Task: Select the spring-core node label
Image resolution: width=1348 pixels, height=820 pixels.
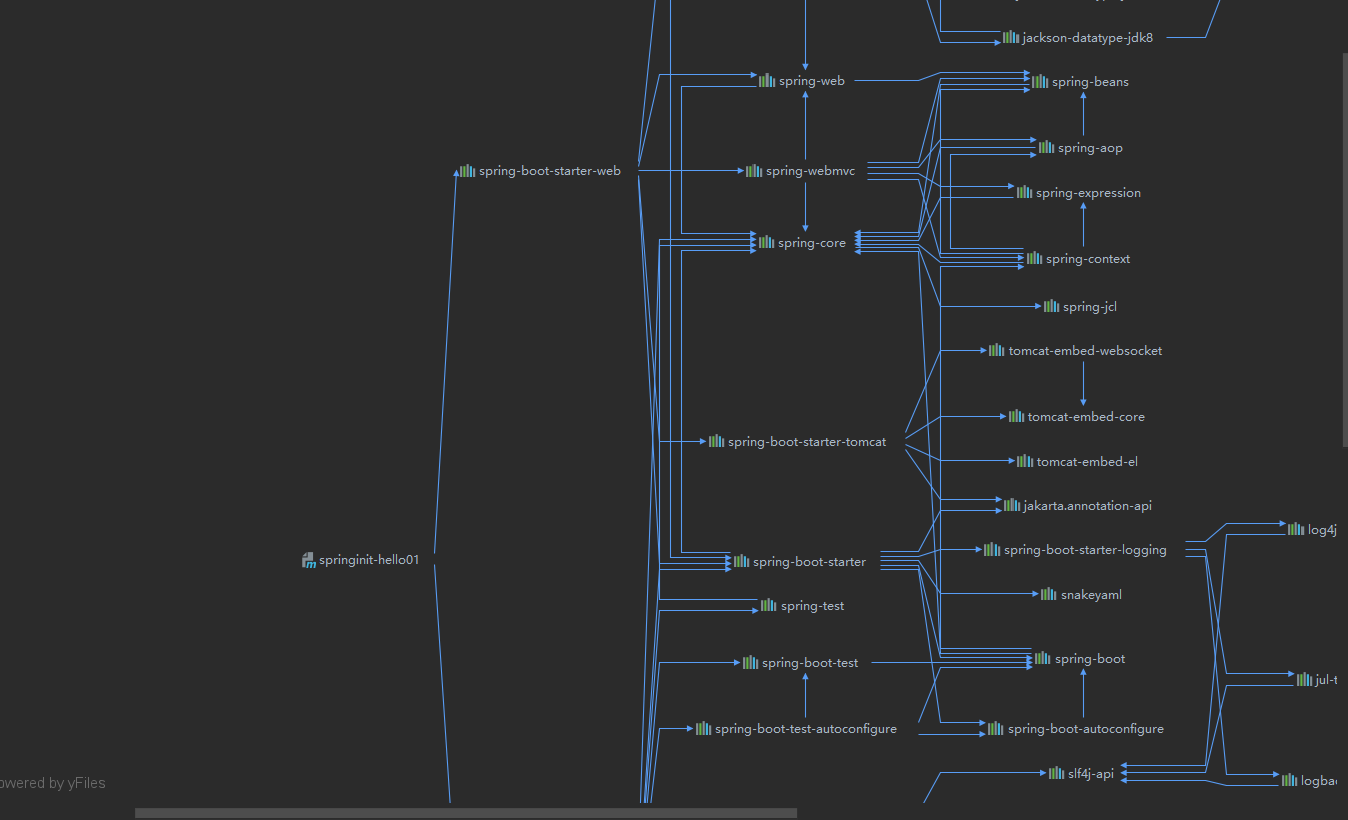Action: click(812, 243)
